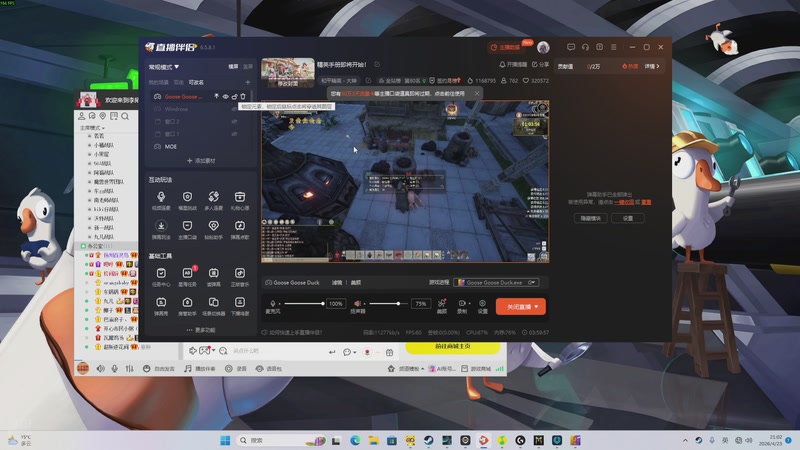The height and width of the screenshot is (450, 800).
Task: Open the 滤镜 filter tab
Action: pos(337,282)
